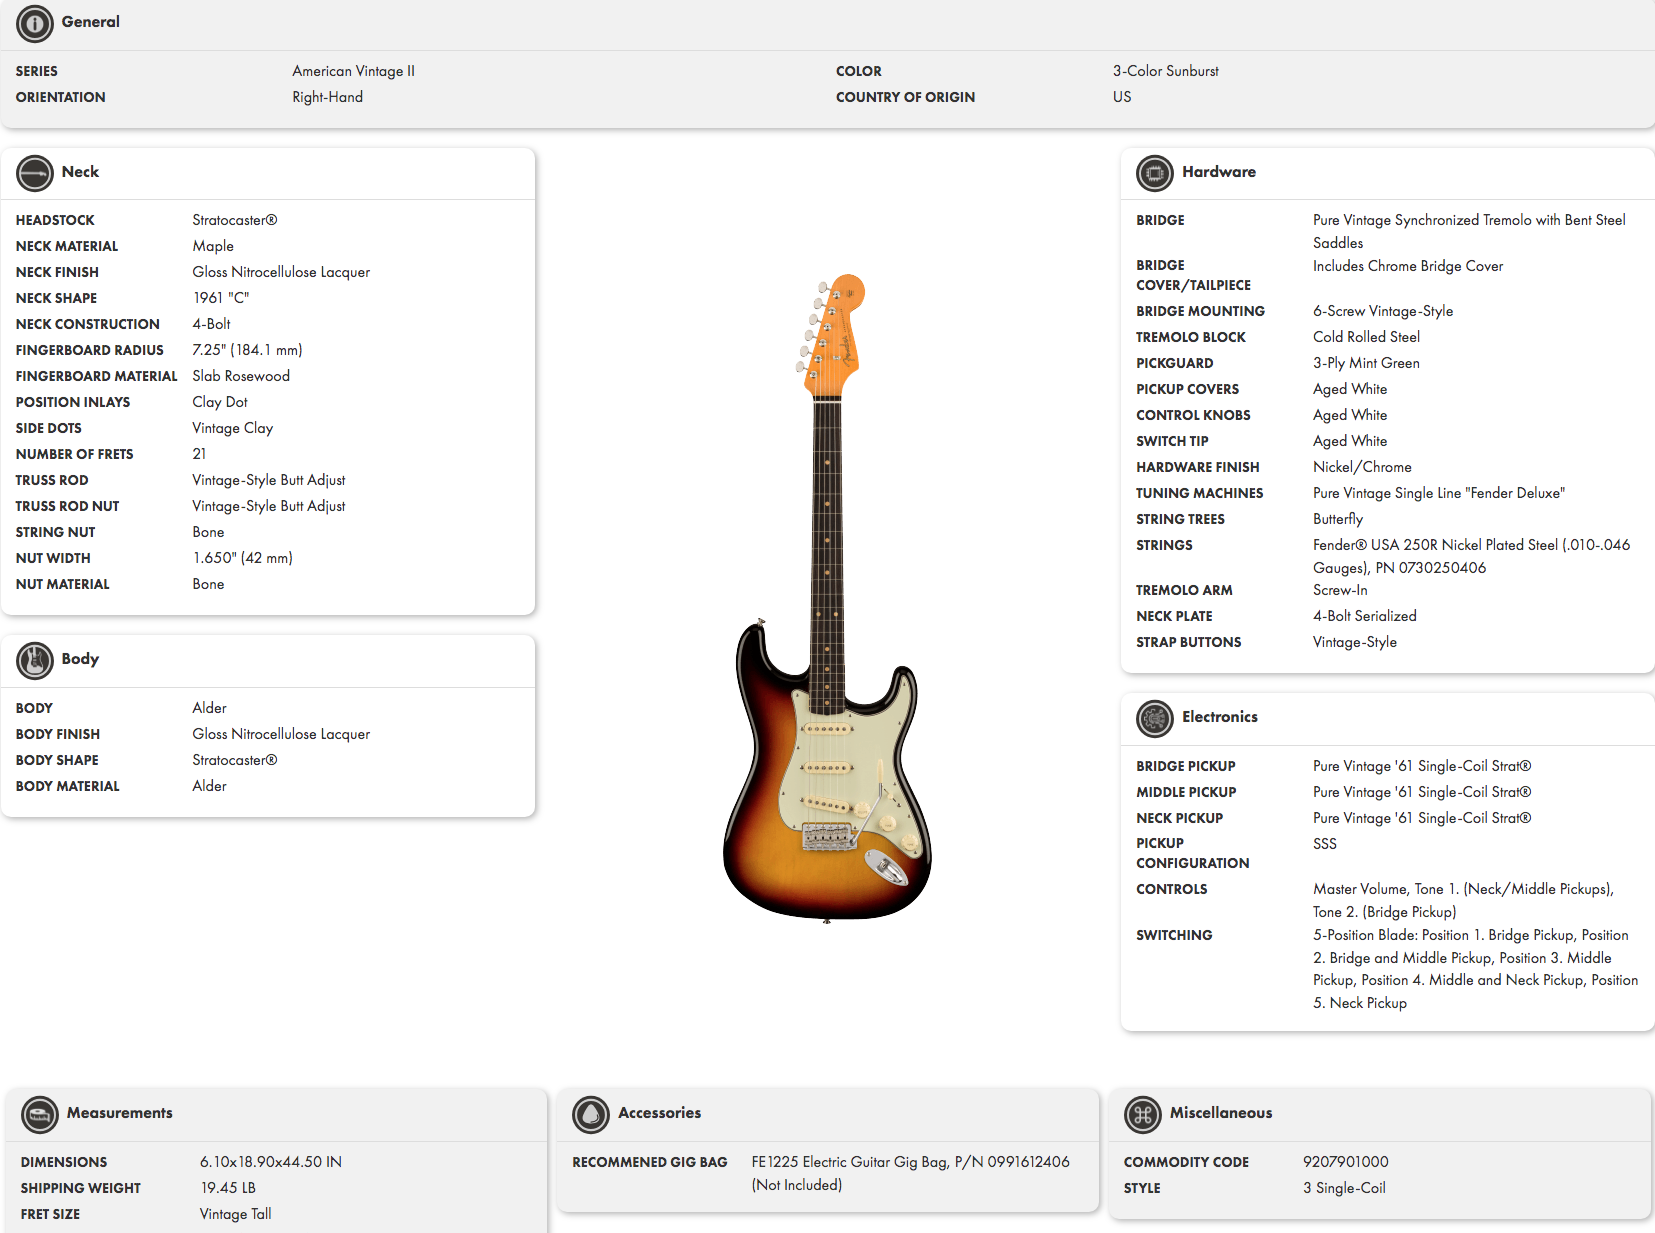Screen dimensions: 1655x1233
Task: Click the 'NUMBER OF FRETS' label
Action: point(74,454)
